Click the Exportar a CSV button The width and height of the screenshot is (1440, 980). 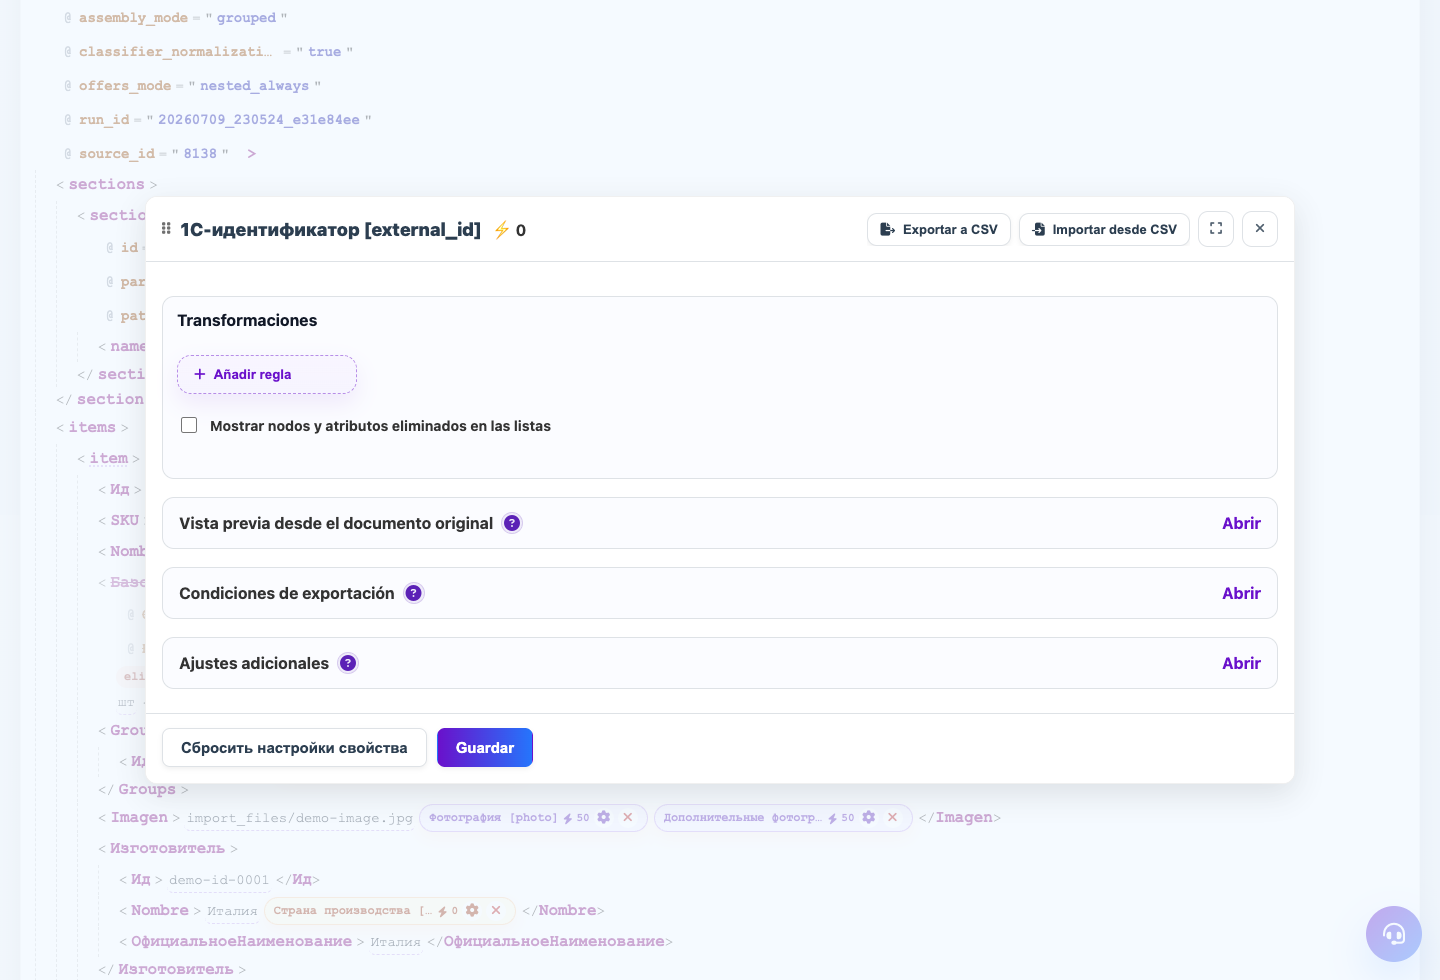pos(939,229)
